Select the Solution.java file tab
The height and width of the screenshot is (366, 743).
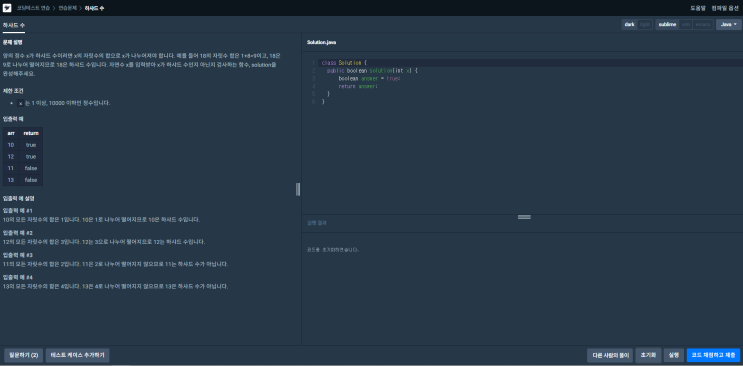321,43
